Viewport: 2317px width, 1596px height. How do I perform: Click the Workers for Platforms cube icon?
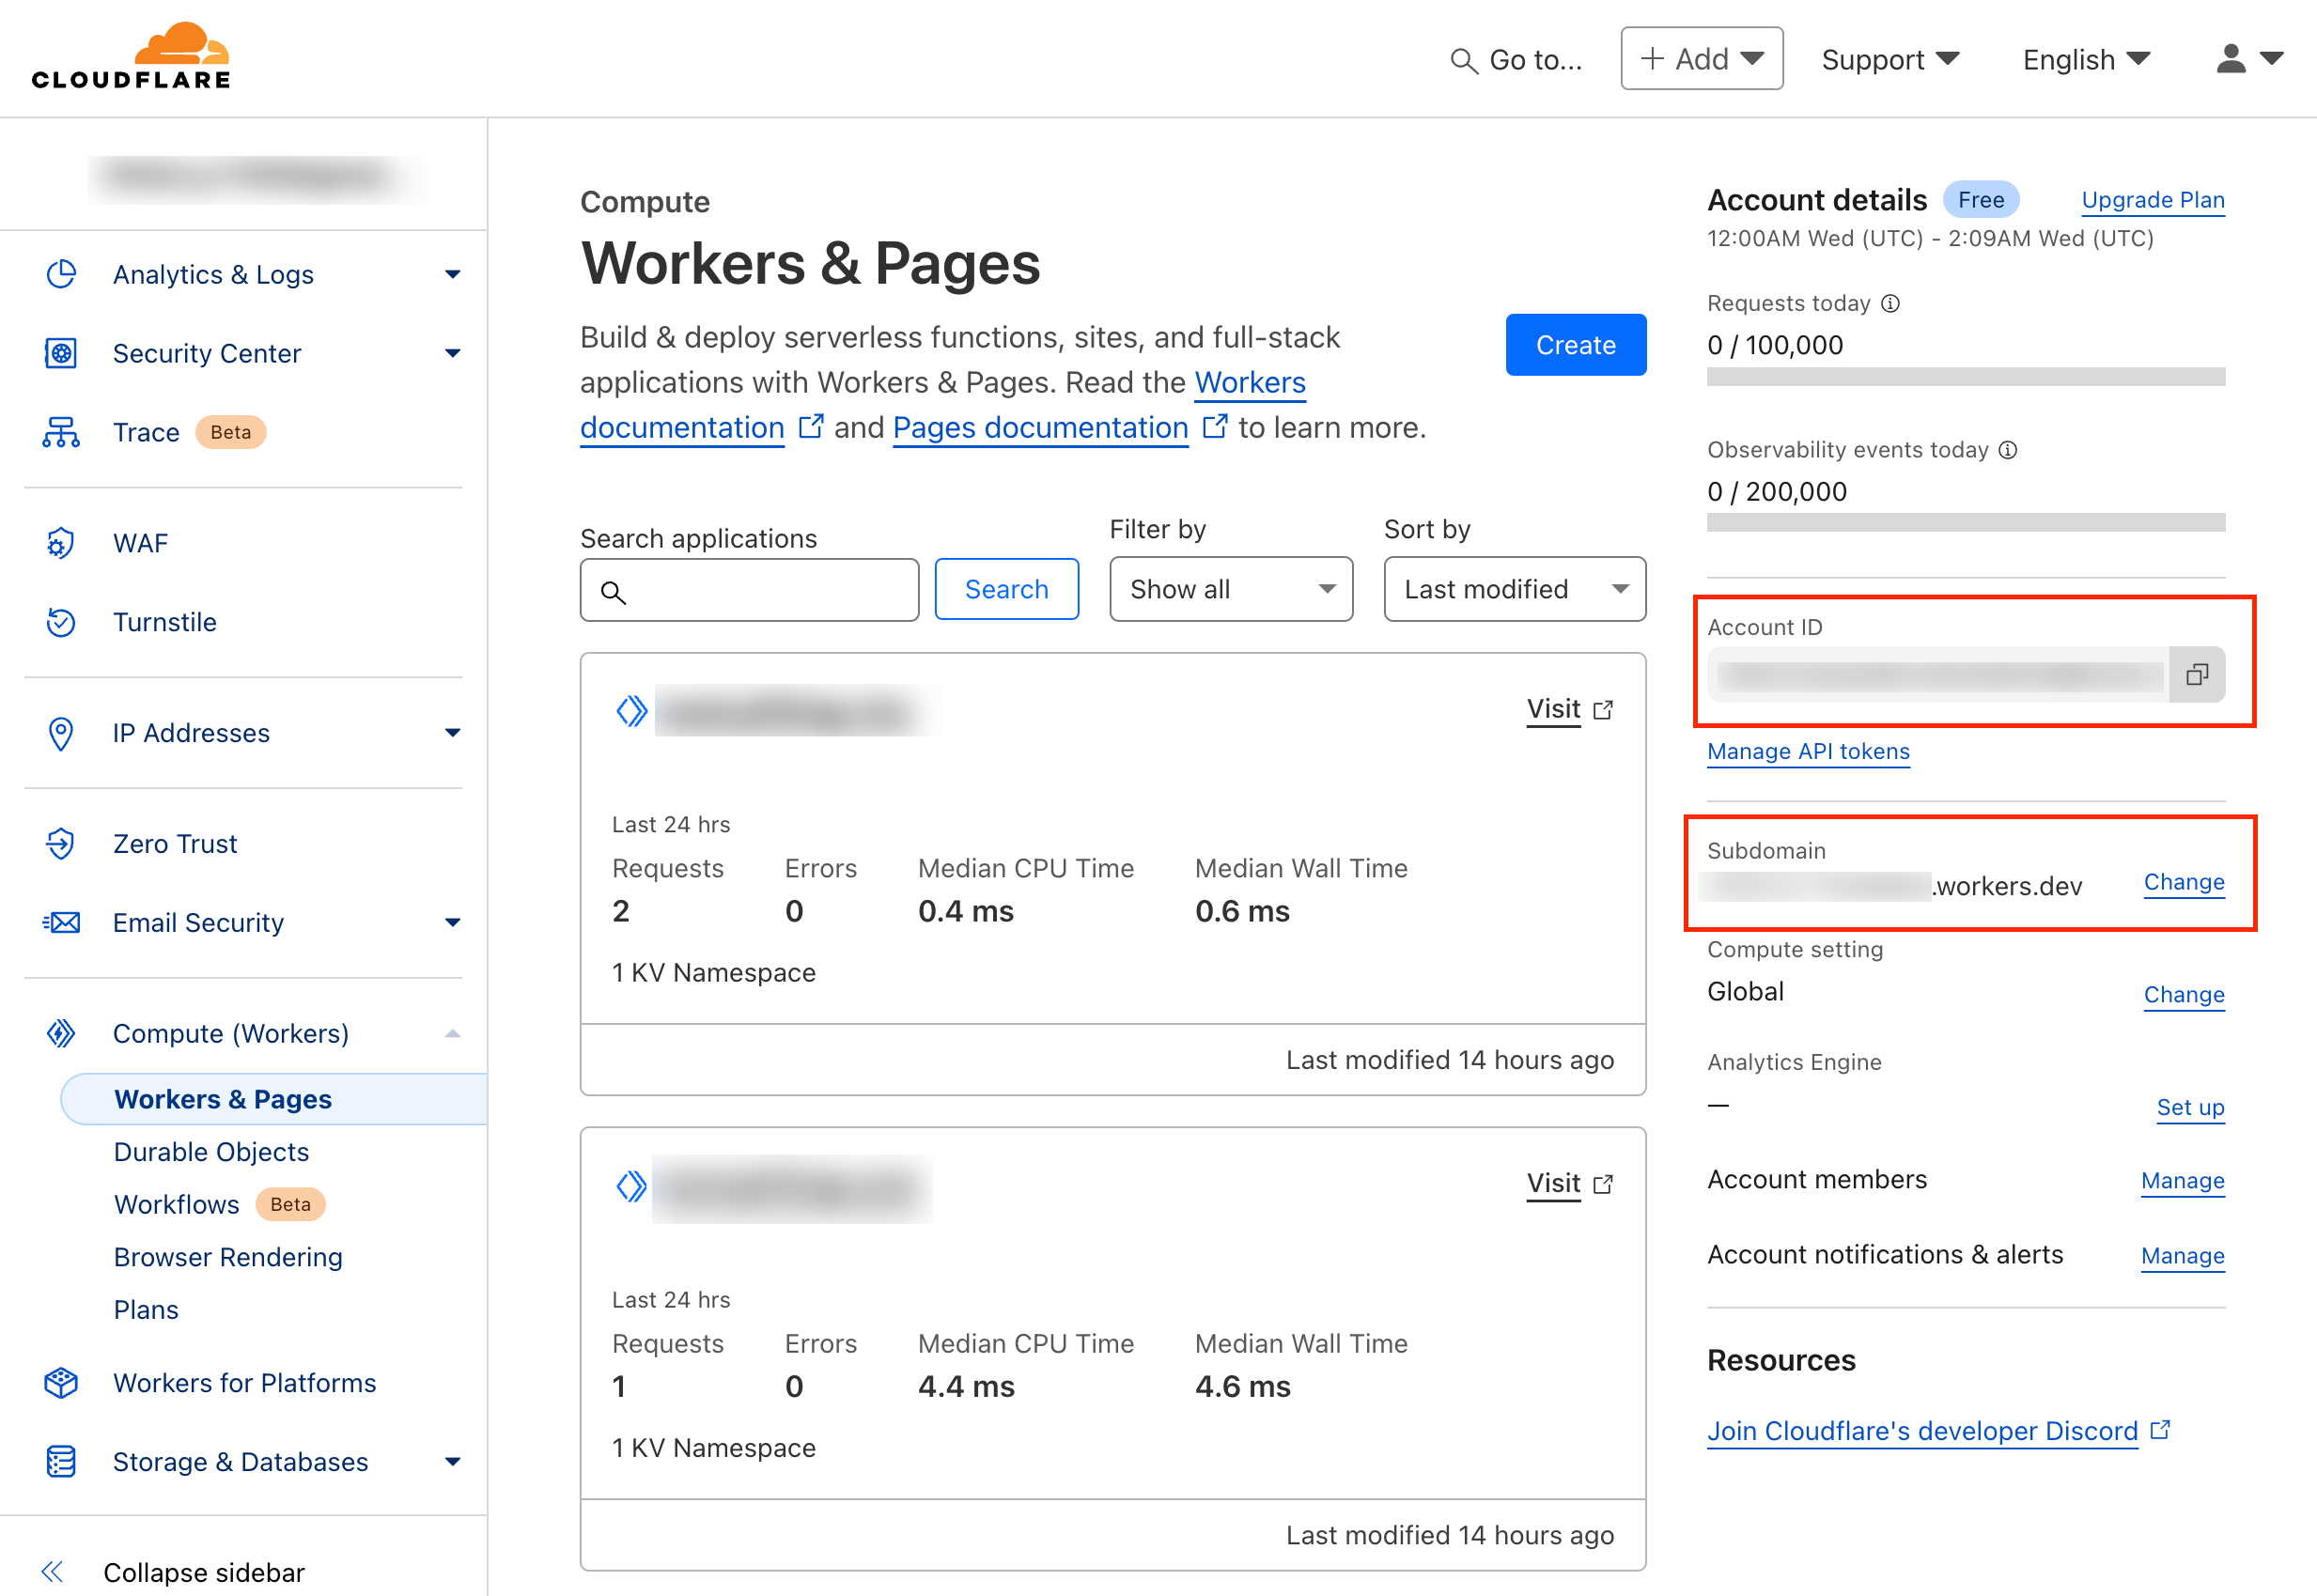(x=61, y=1382)
